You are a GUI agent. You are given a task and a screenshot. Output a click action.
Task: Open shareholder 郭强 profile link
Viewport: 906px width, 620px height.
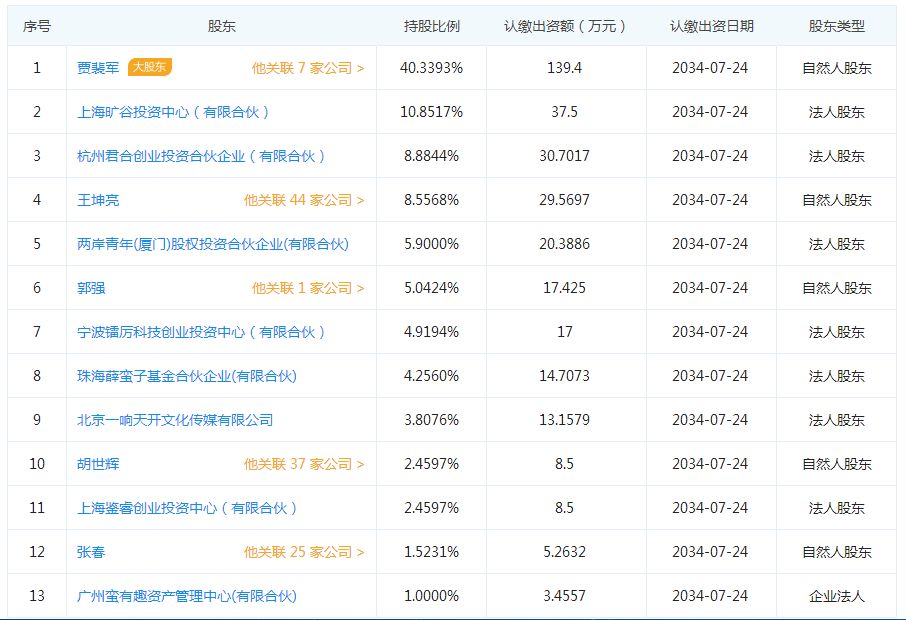91,288
